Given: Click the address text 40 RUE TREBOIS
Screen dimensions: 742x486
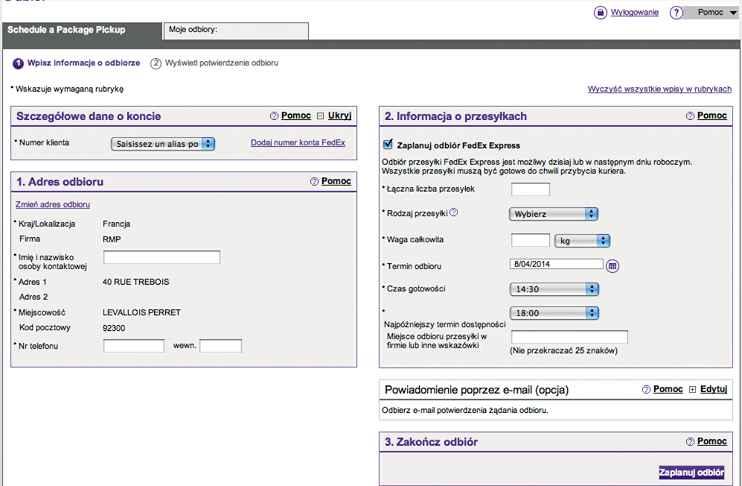Looking at the screenshot, I should click(136, 282).
